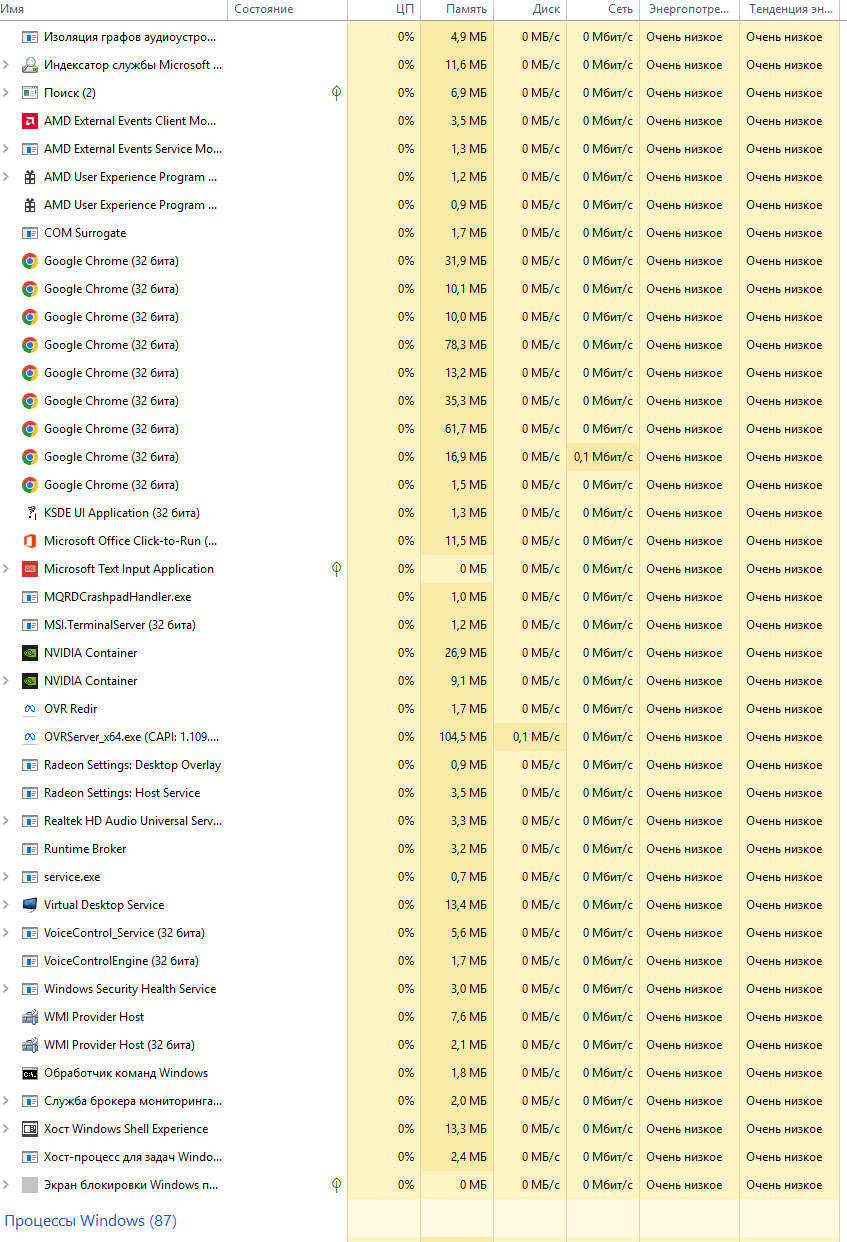Screen dimensions: 847x1242
Task: Expand the service.exe process row
Action: (x=7, y=877)
